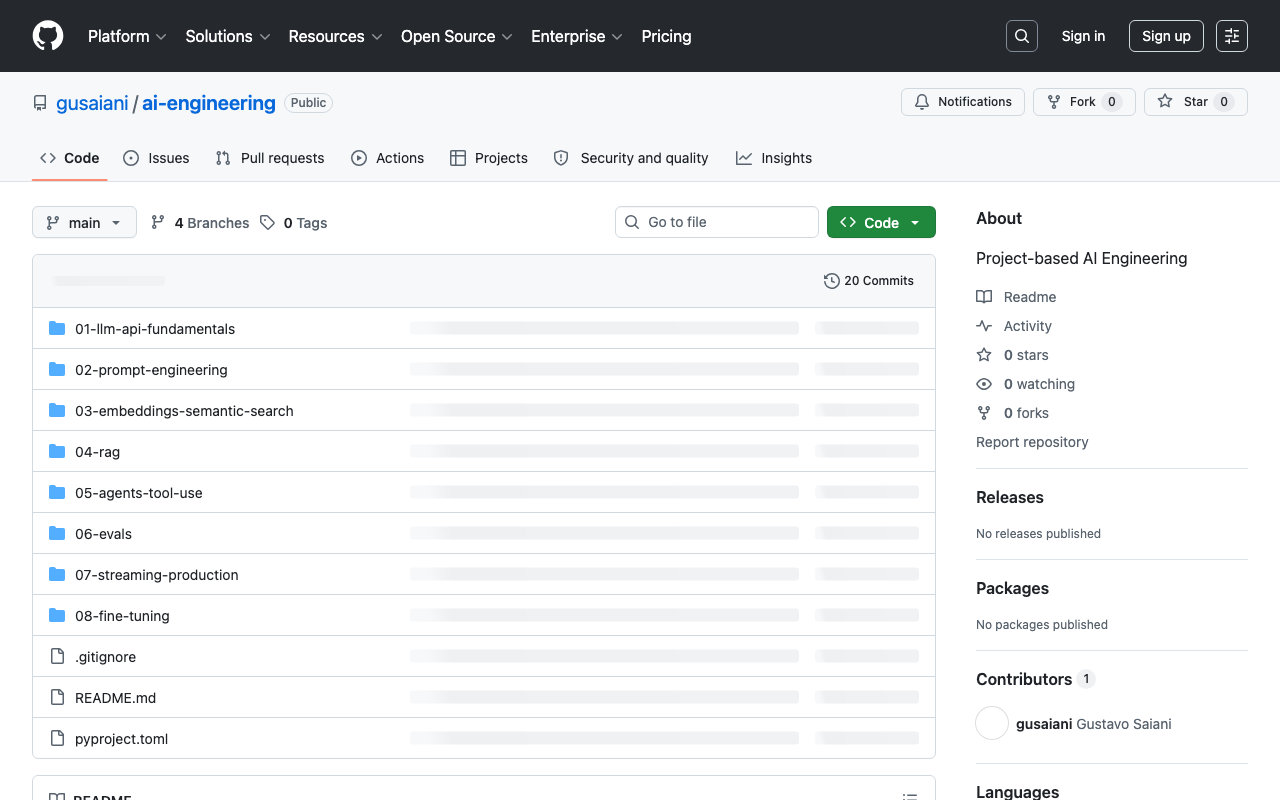Open the 01-llm-api-fundamentals folder
The width and height of the screenshot is (1280, 800).
pyautogui.click(x=155, y=329)
